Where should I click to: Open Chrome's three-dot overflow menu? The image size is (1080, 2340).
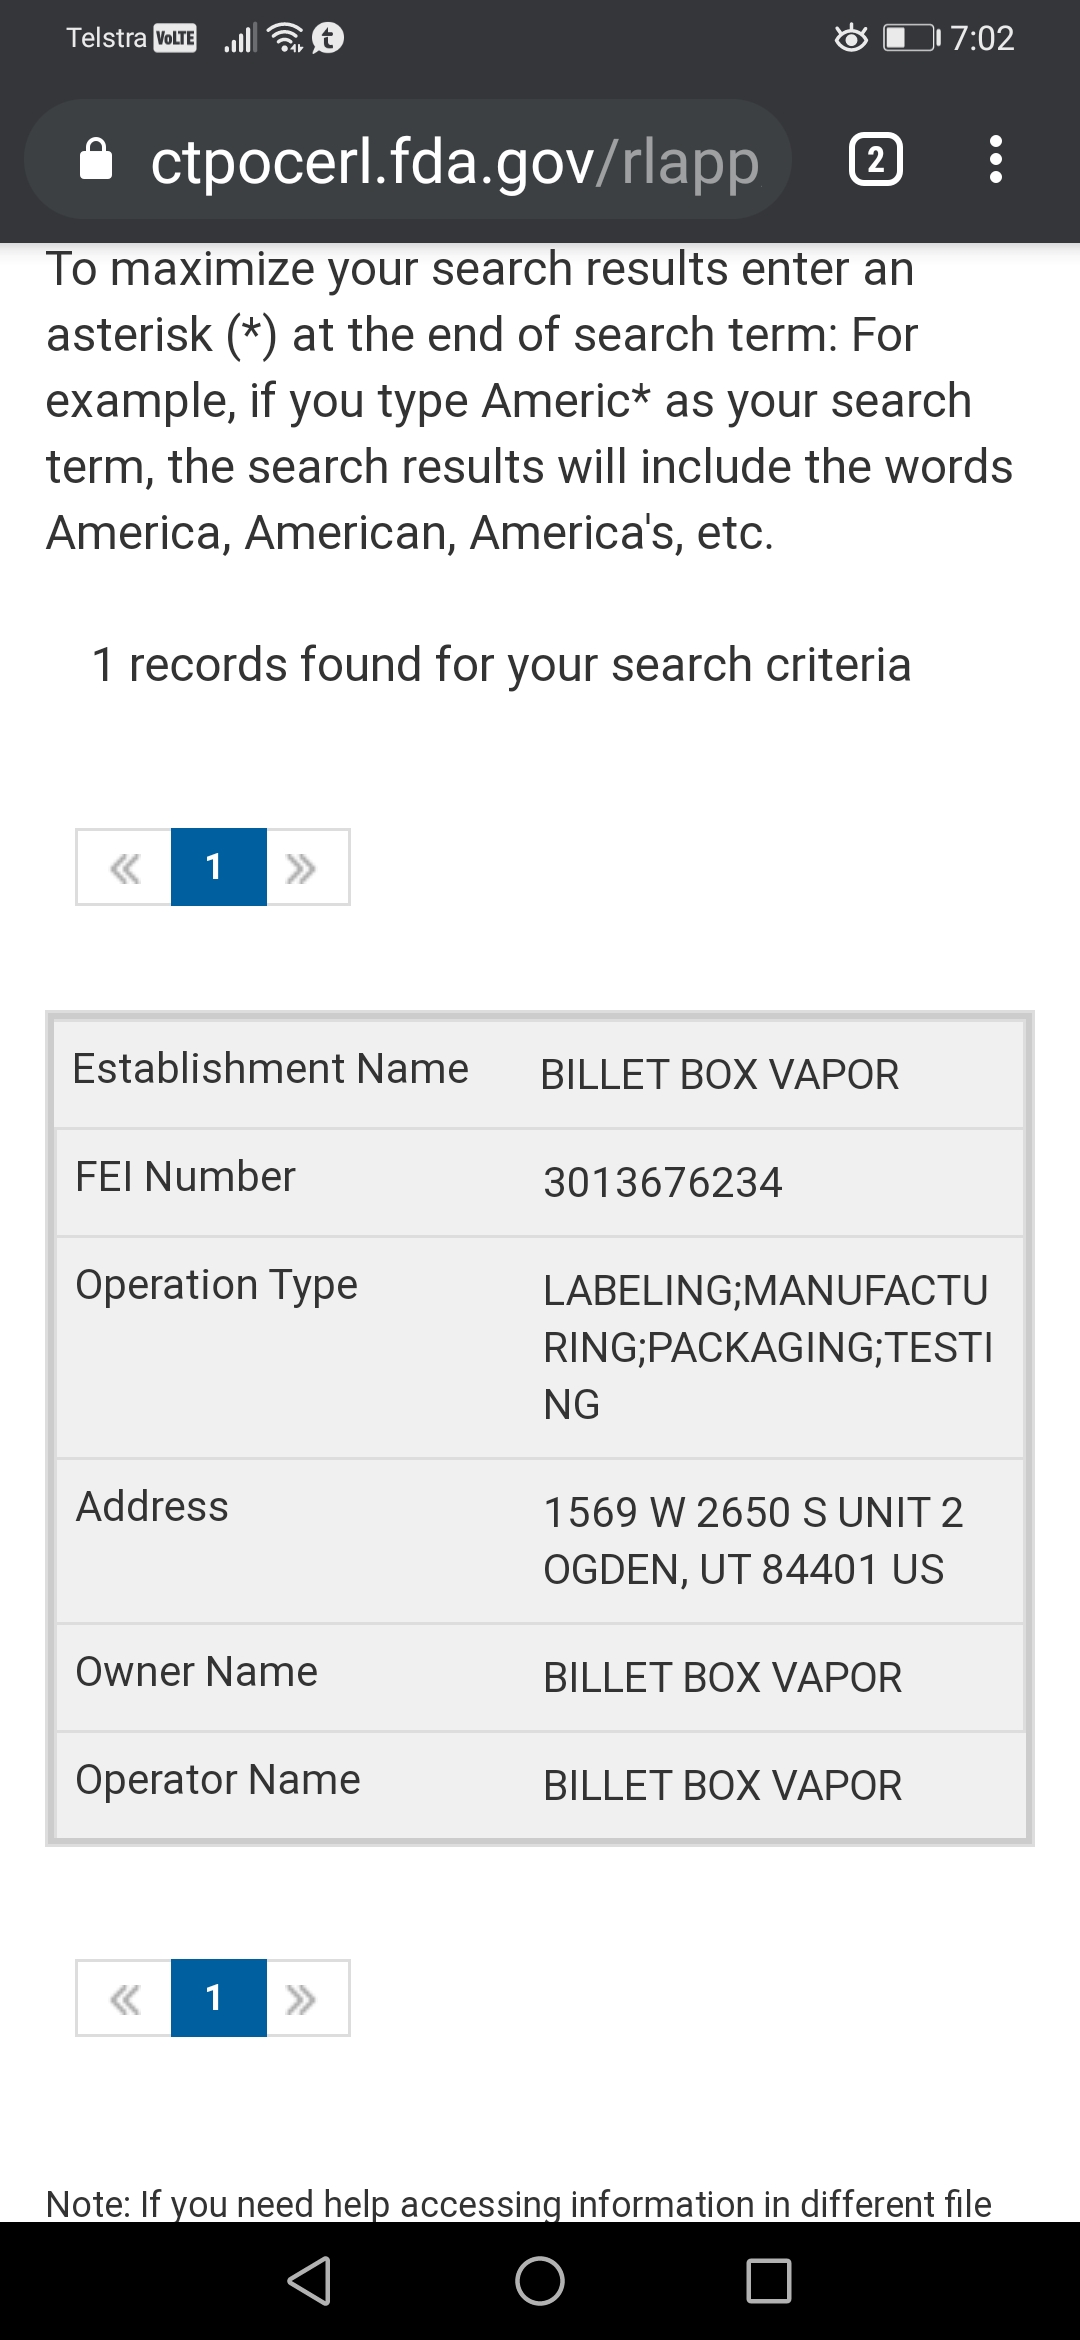[x=995, y=160]
